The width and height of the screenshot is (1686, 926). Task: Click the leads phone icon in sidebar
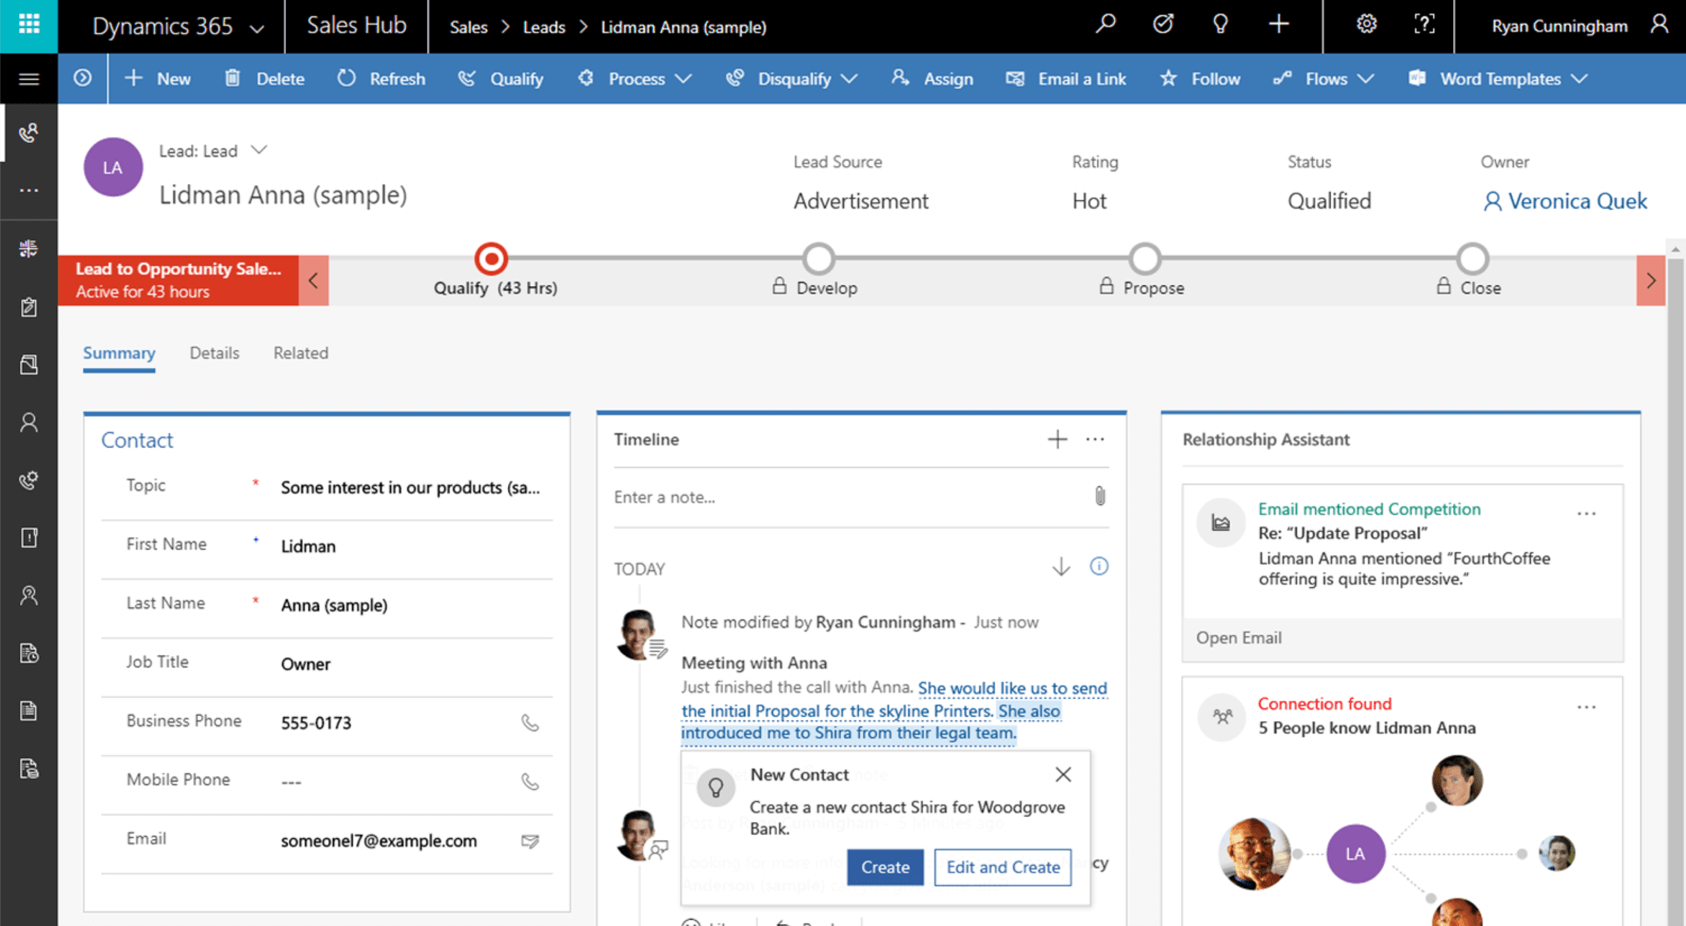[29, 133]
